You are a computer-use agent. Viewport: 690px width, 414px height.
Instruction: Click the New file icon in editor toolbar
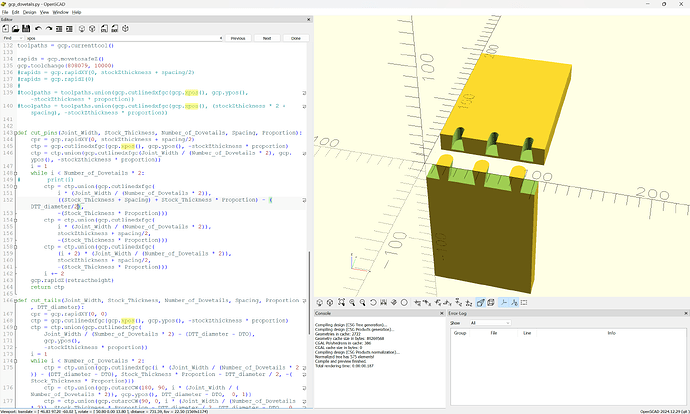click(5, 29)
